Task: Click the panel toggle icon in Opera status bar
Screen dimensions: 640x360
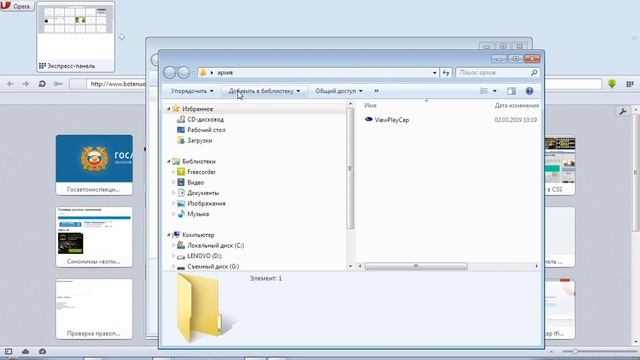Action: coord(9,351)
